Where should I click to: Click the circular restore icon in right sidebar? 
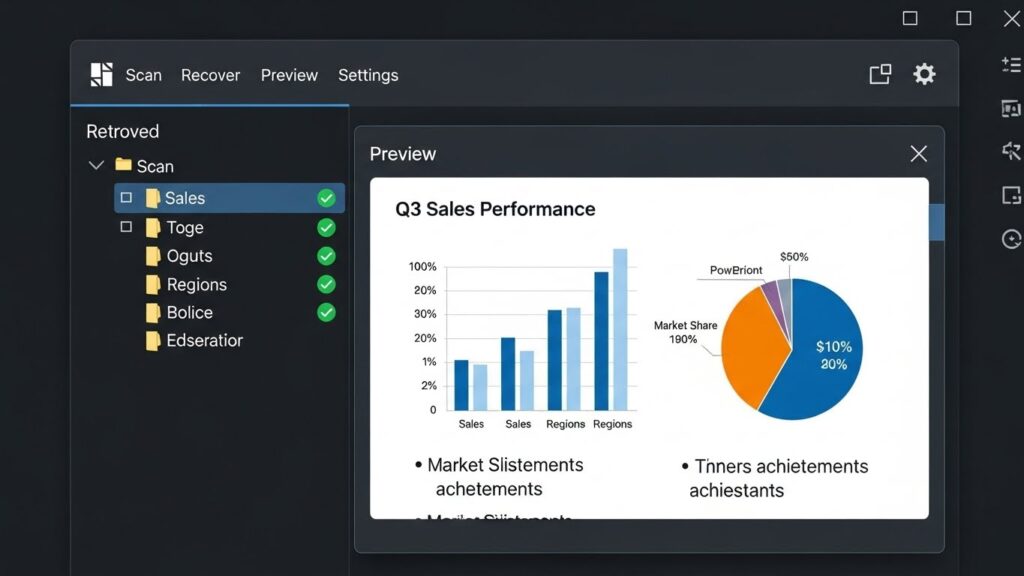[x=1011, y=239]
